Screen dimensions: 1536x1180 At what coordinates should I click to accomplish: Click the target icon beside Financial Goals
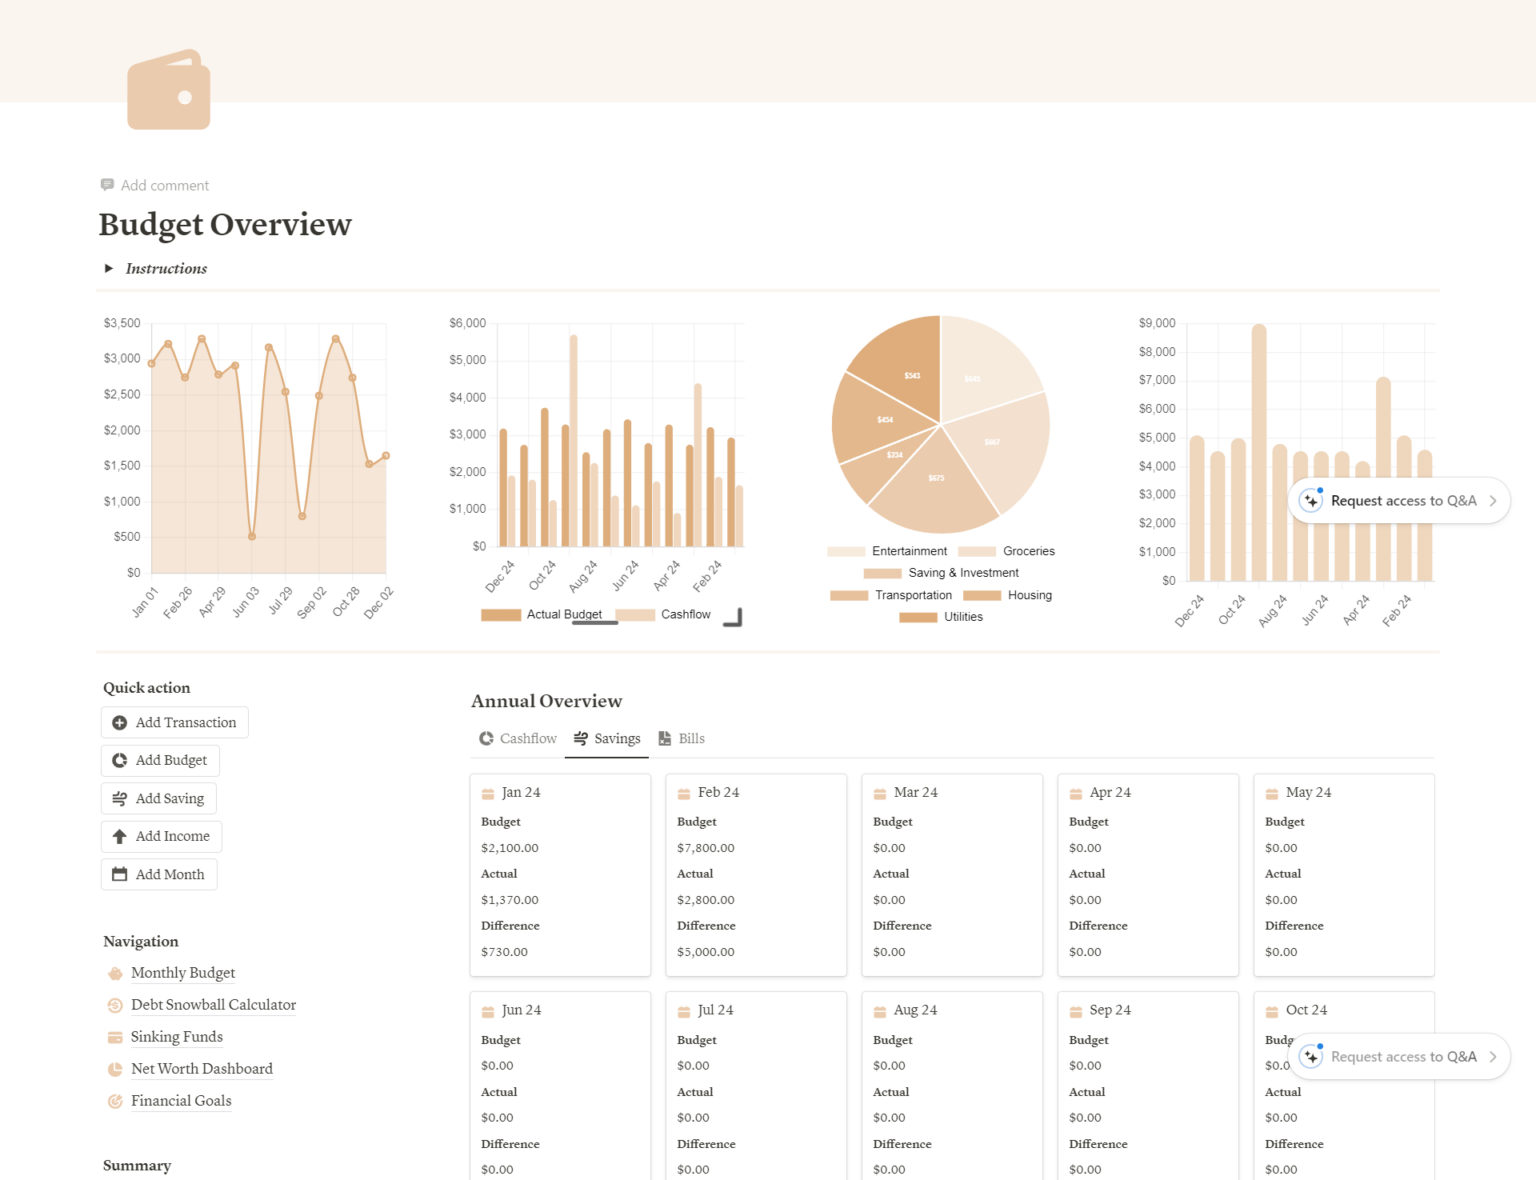tap(115, 1101)
